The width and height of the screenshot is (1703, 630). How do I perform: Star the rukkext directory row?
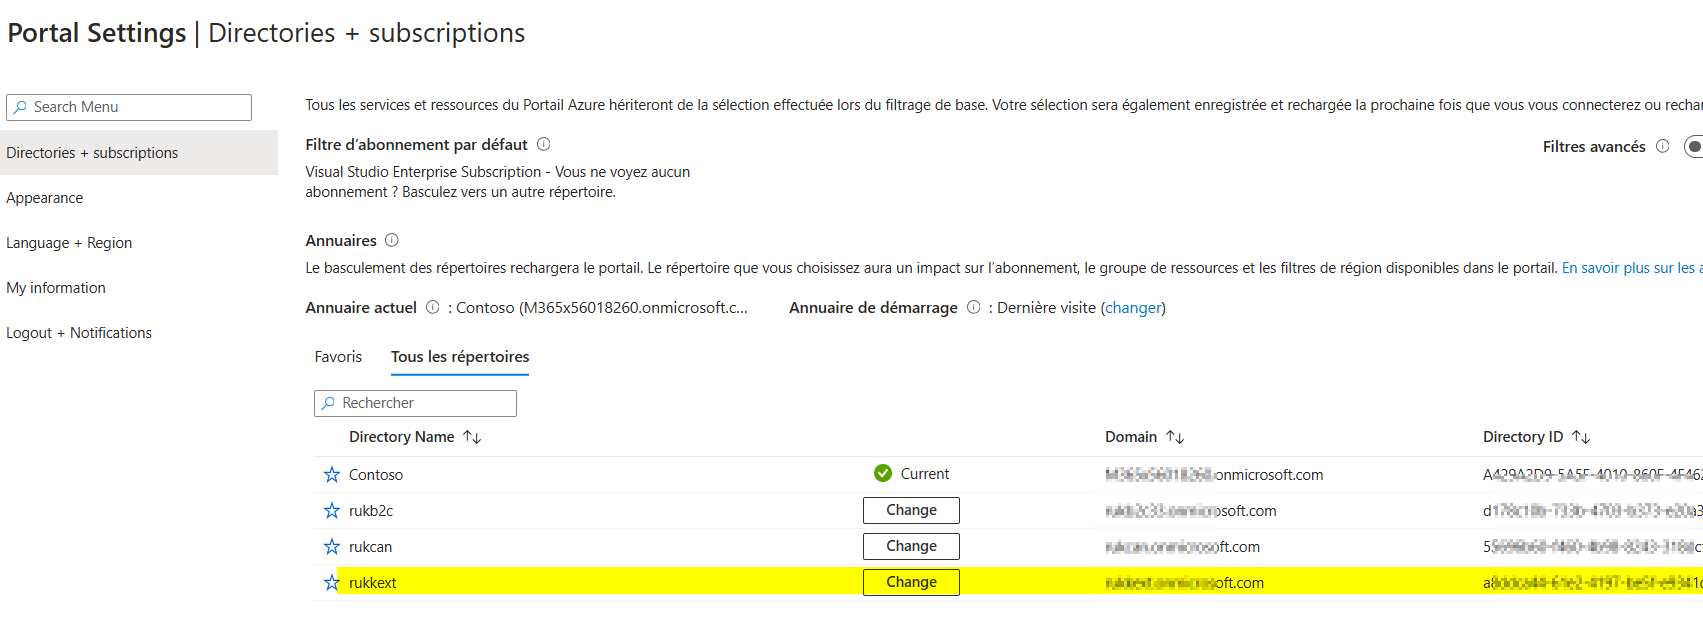tap(332, 582)
